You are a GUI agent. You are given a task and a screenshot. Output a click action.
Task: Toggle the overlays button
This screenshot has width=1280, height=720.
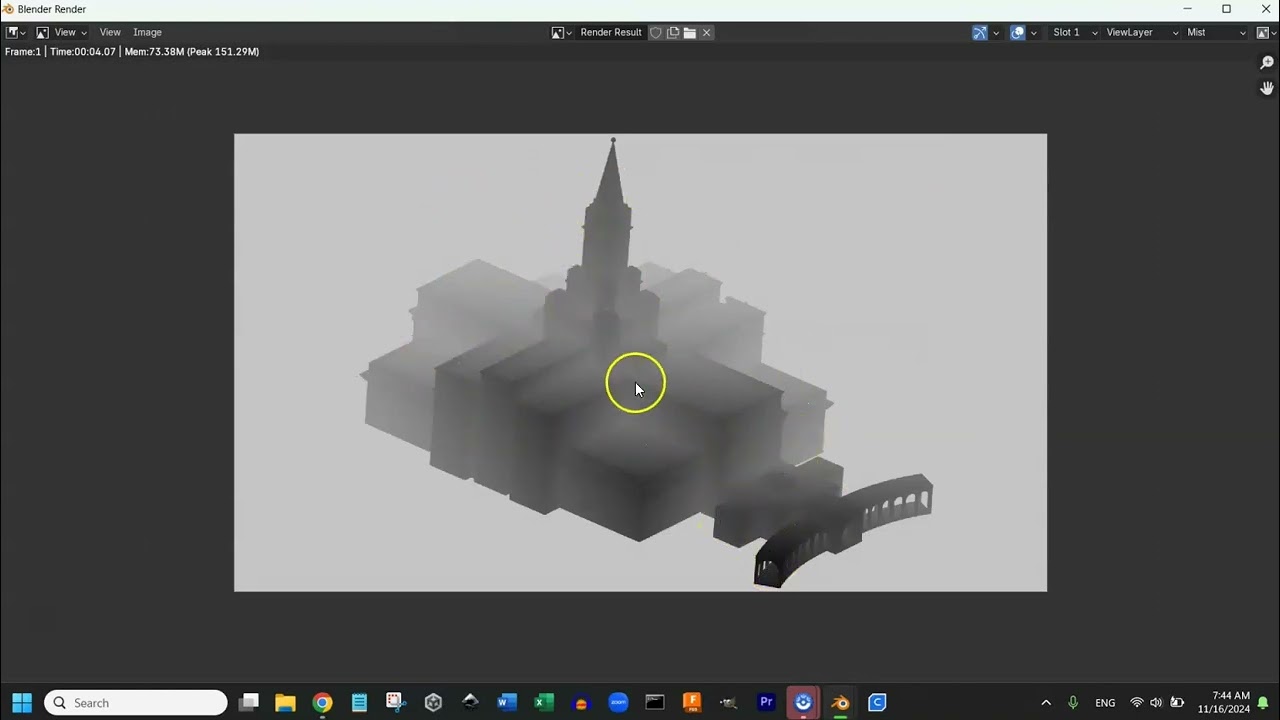point(1018,32)
